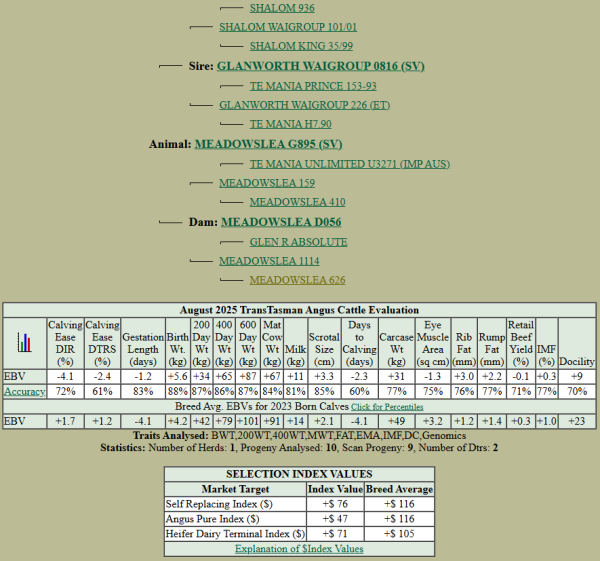This screenshot has height=561, width=600.
Task: Open sire GLANWORTH WAIGROUP 0816 (SV)
Action: pyautogui.click(x=321, y=66)
